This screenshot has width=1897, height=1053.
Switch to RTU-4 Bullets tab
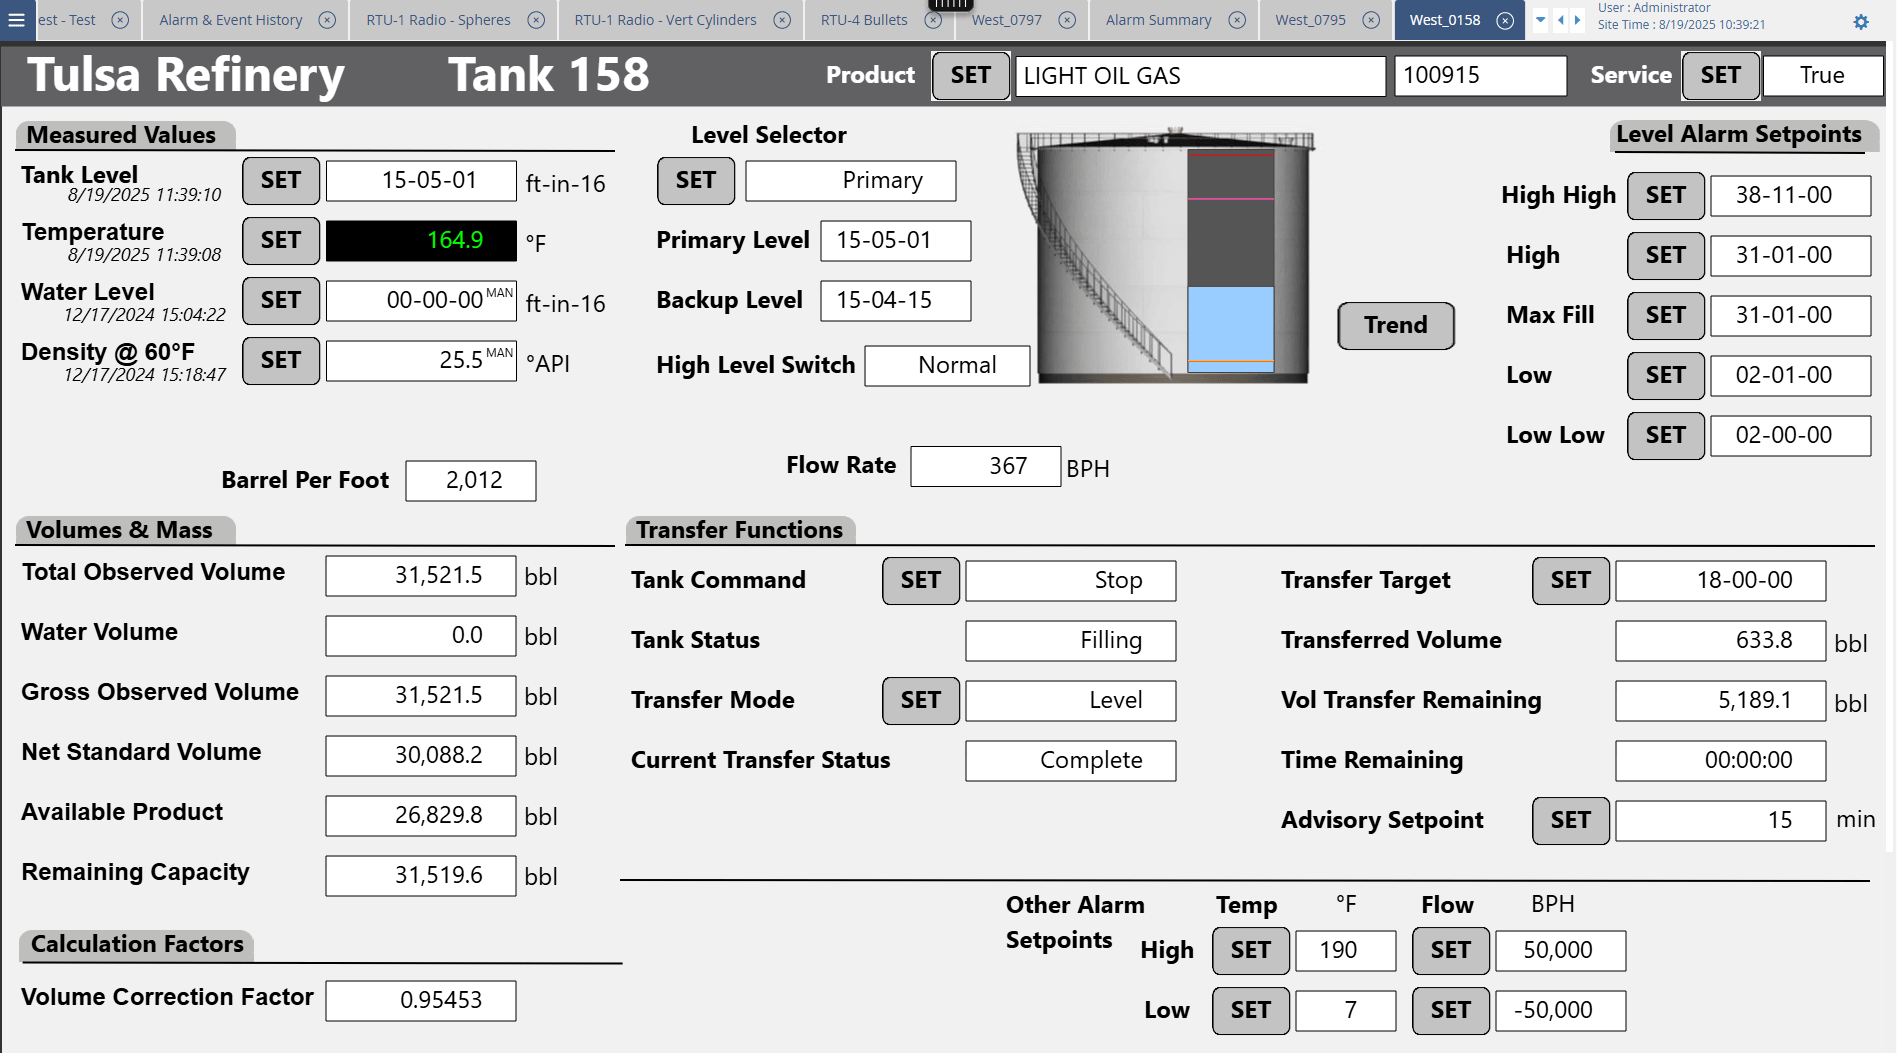(864, 20)
